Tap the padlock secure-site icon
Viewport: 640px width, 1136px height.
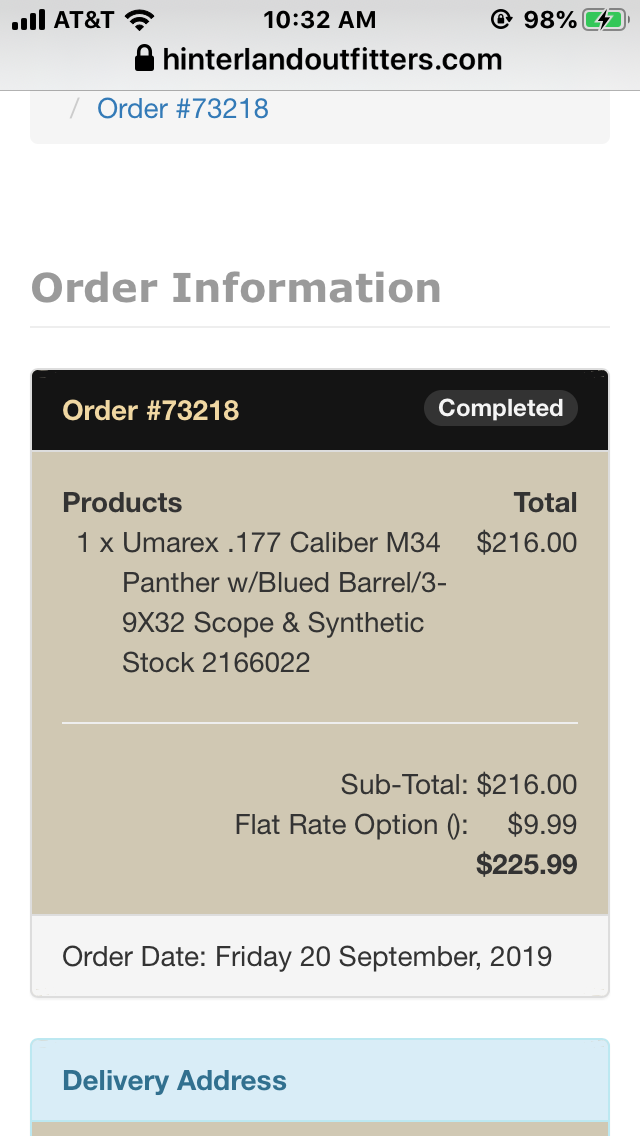point(144,59)
